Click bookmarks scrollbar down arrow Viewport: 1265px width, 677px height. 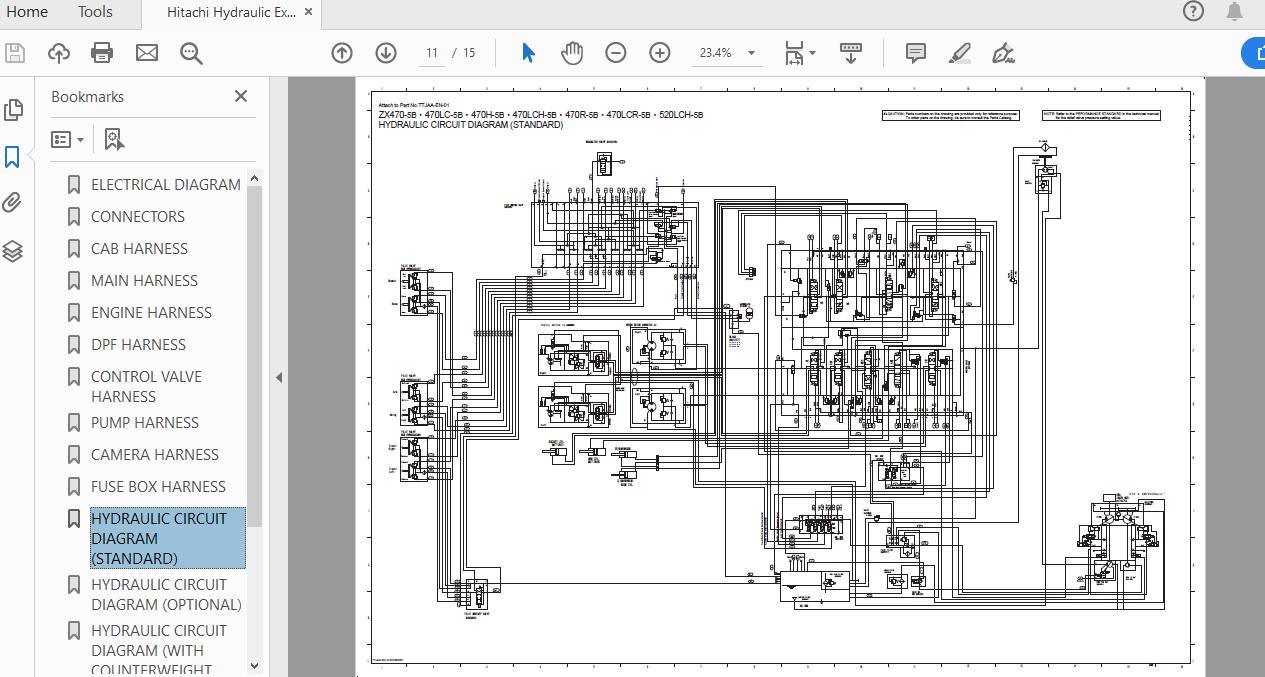(254, 664)
